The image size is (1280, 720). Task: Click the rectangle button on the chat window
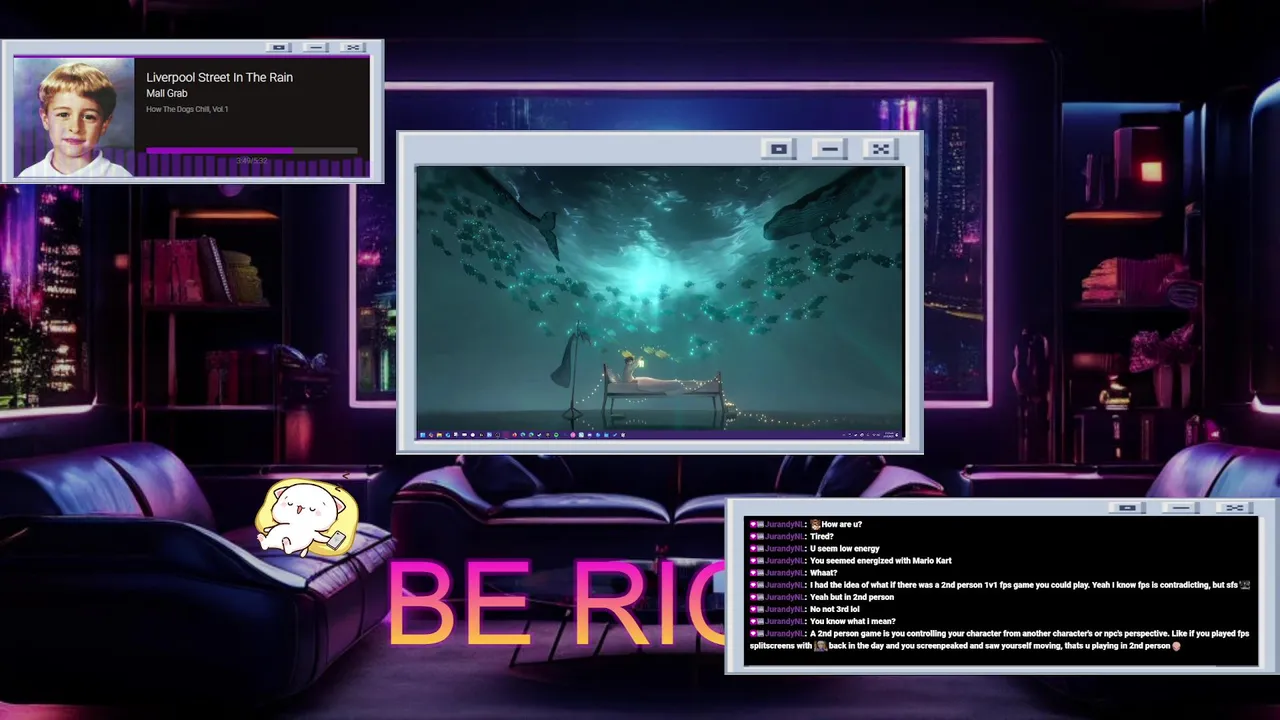click(1127, 508)
